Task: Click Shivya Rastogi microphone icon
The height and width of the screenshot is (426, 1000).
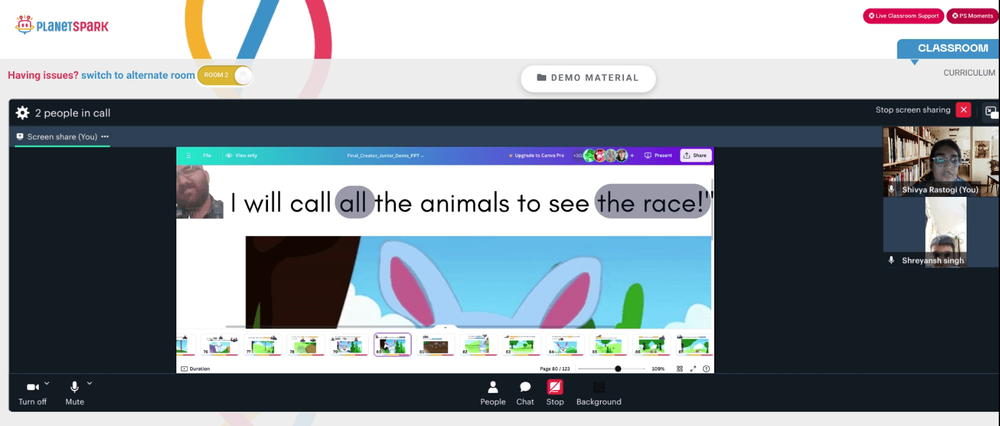Action: pos(893,189)
